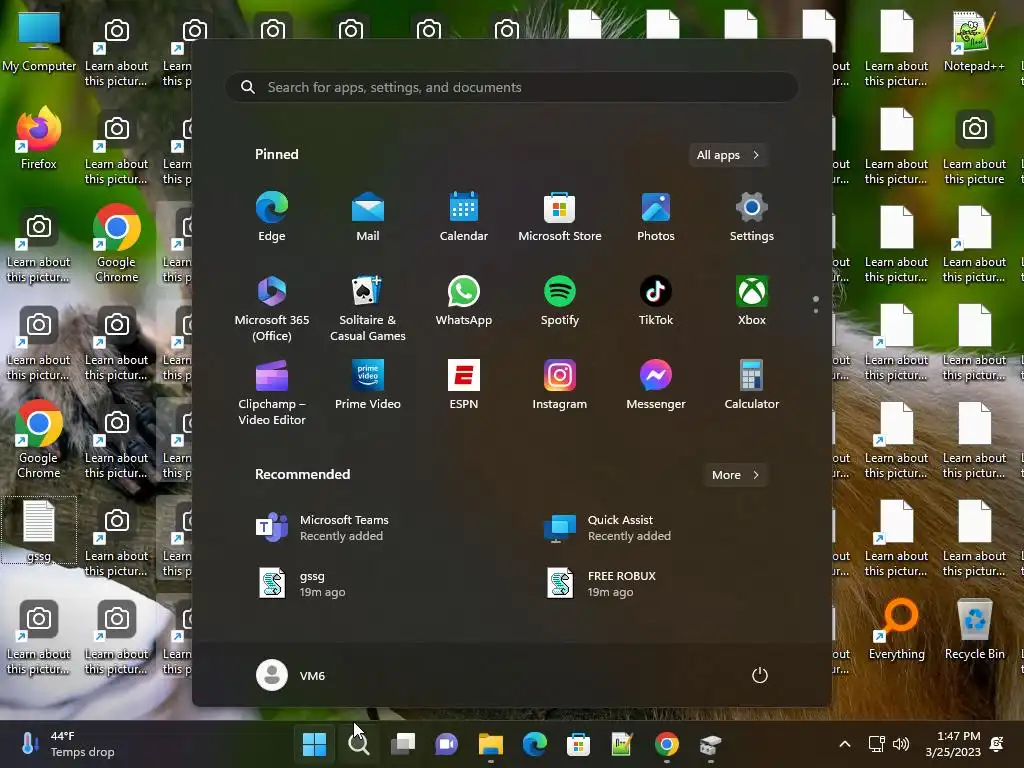The width and height of the screenshot is (1024, 768).
Task: Open the Photos app
Action: (656, 217)
